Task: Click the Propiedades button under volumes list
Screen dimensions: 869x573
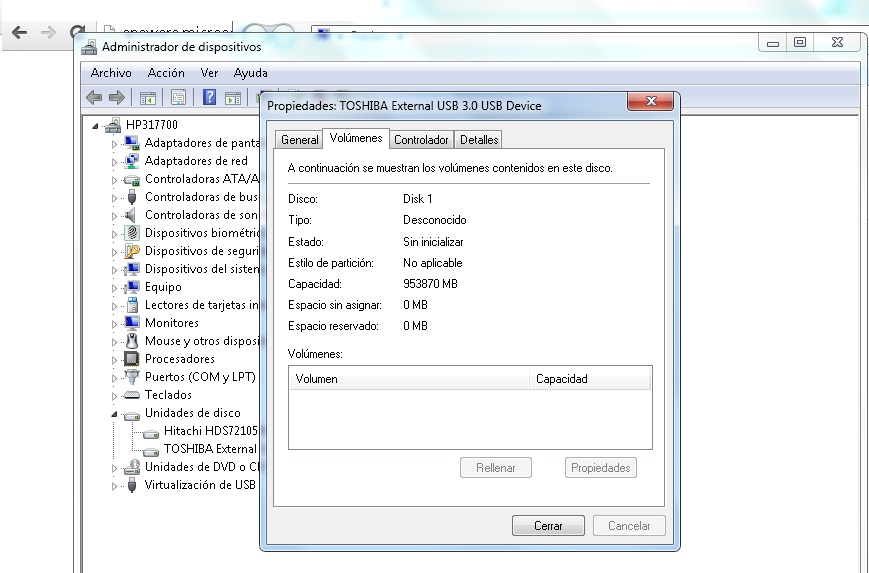Action: tap(601, 468)
